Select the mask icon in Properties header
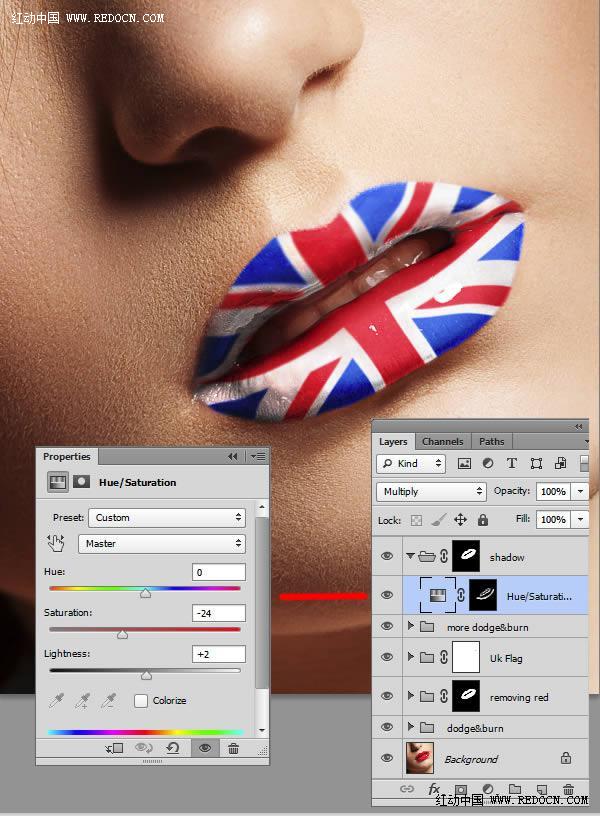Viewport: 600px width, 816px height. click(81, 482)
